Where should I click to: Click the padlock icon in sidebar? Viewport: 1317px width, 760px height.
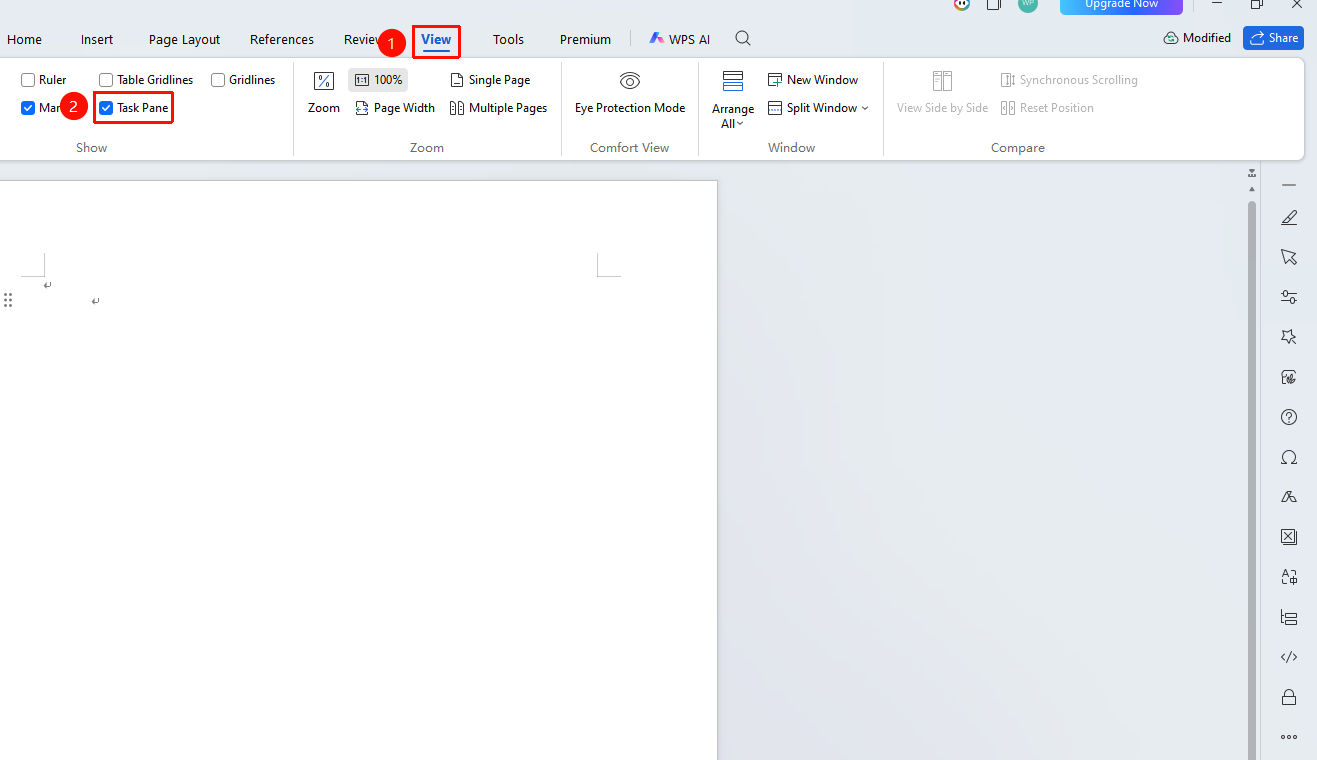click(1289, 697)
